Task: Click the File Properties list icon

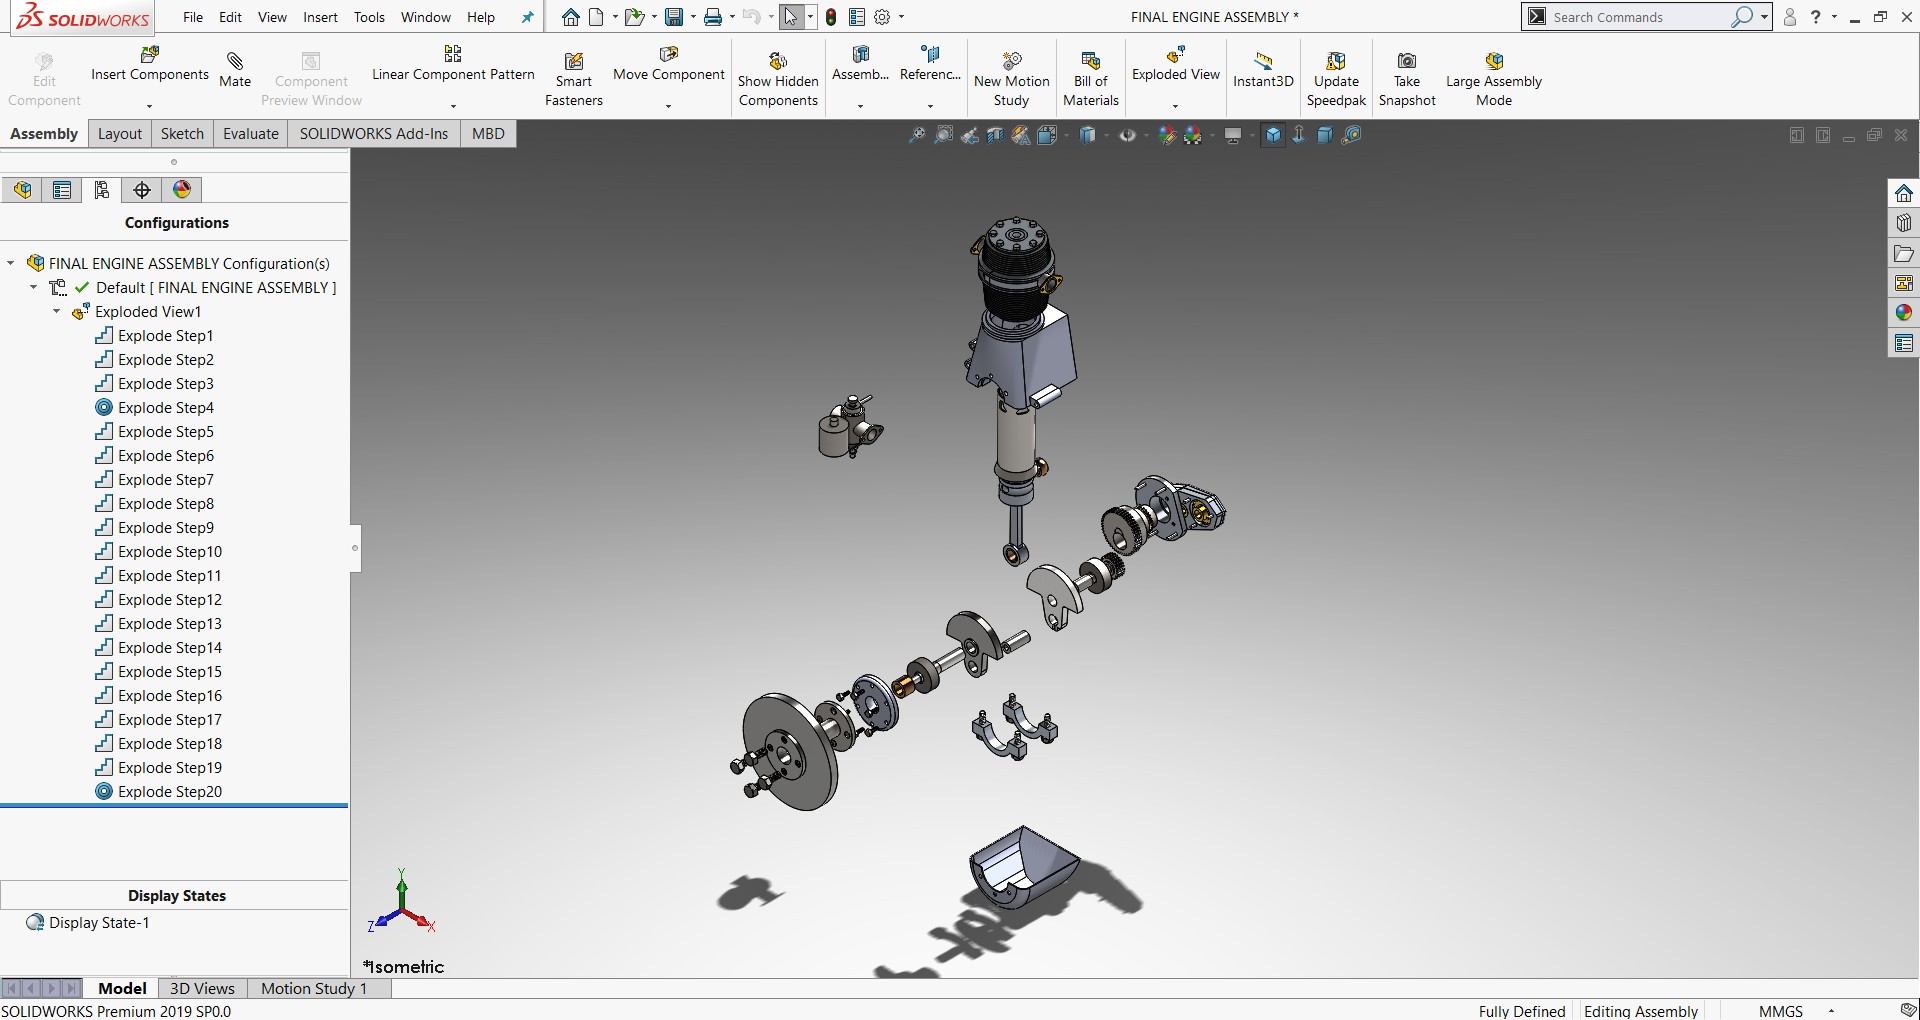Action: click(x=857, y=17)
